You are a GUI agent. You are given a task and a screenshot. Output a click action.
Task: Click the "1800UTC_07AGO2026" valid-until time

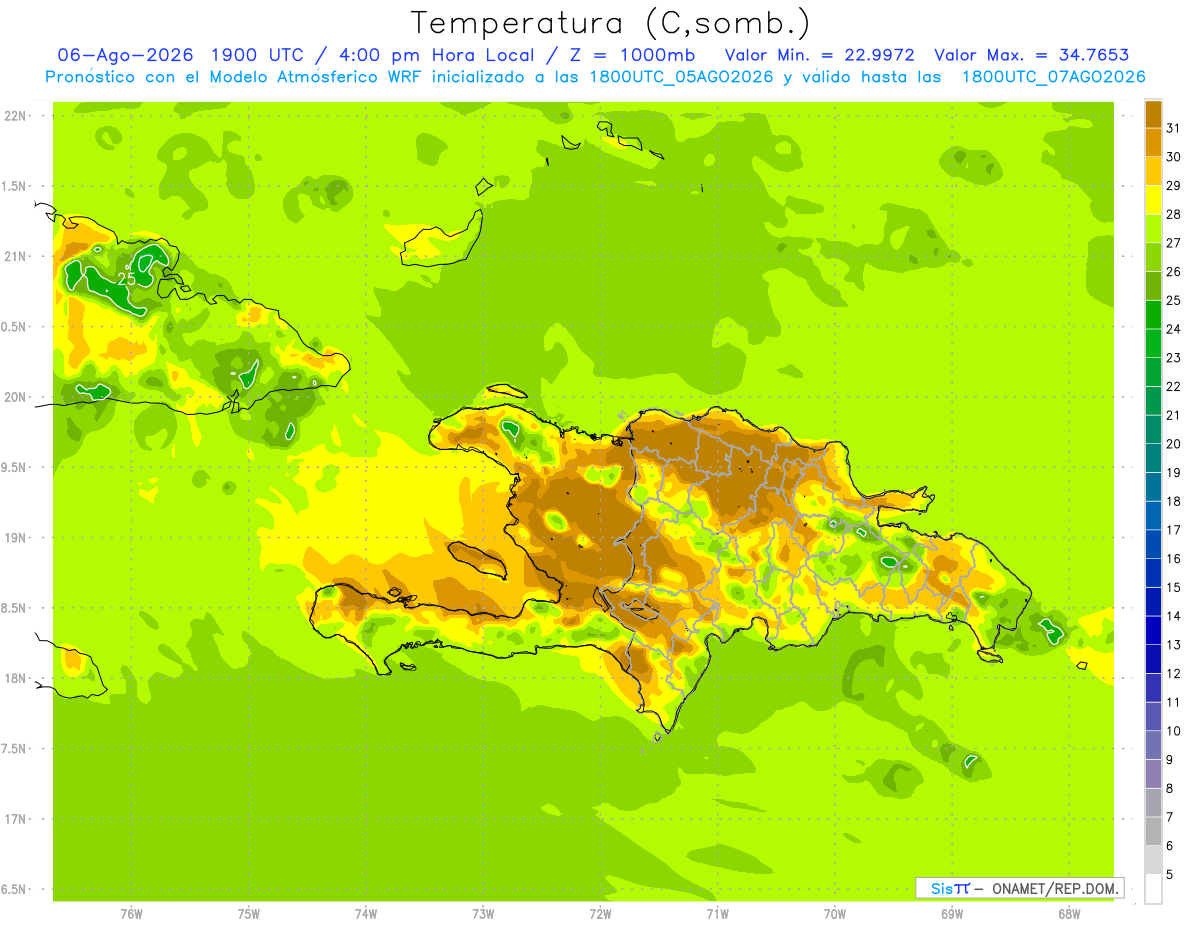[x=1053, y=77]
